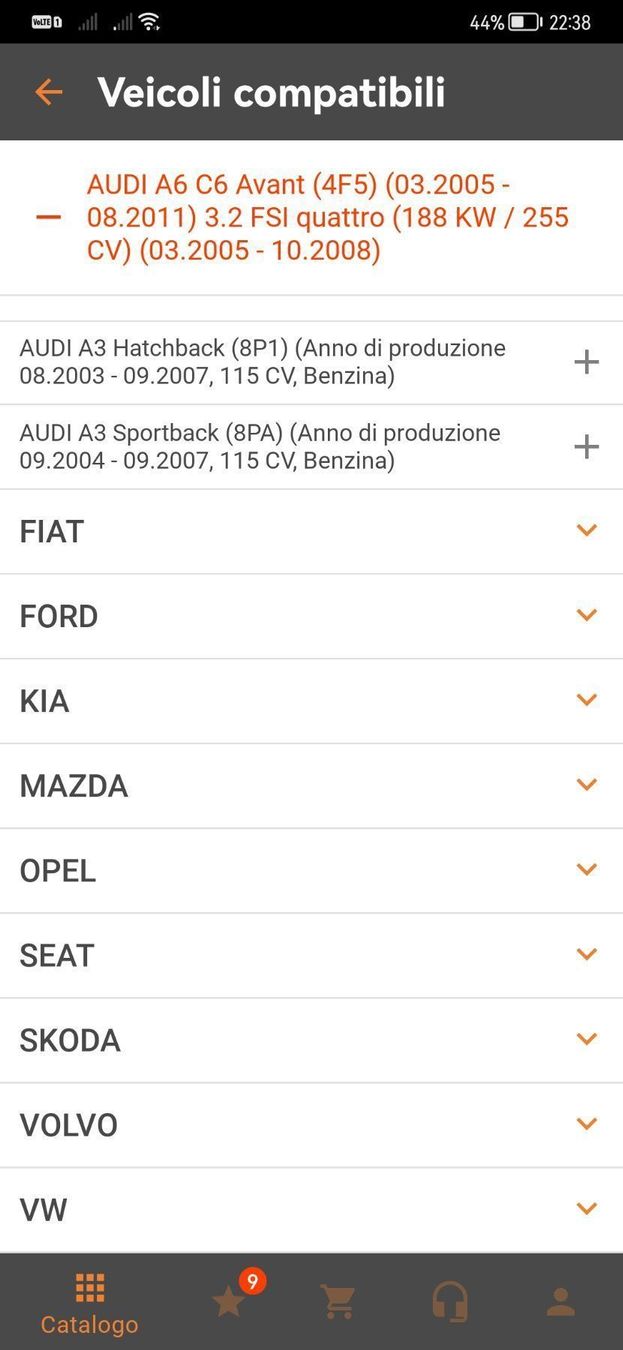Show SKODA compatible vehicles

coord(586,1040)
